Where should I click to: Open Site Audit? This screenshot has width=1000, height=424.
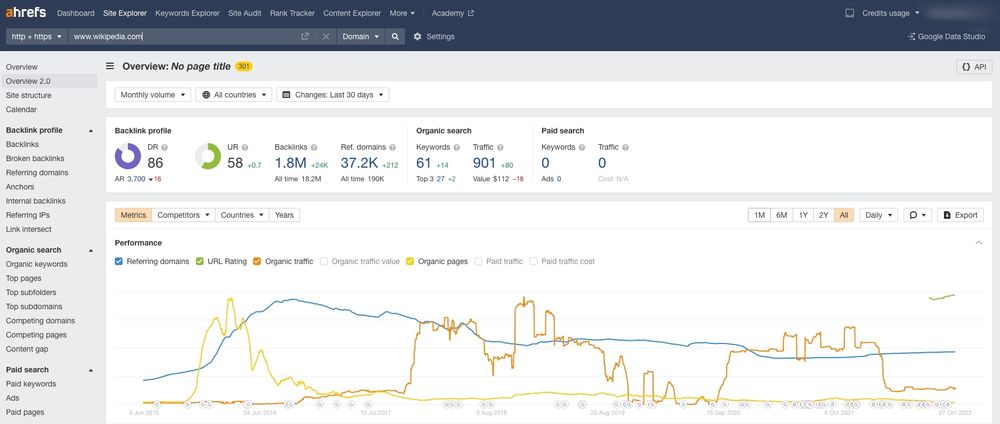244,13
